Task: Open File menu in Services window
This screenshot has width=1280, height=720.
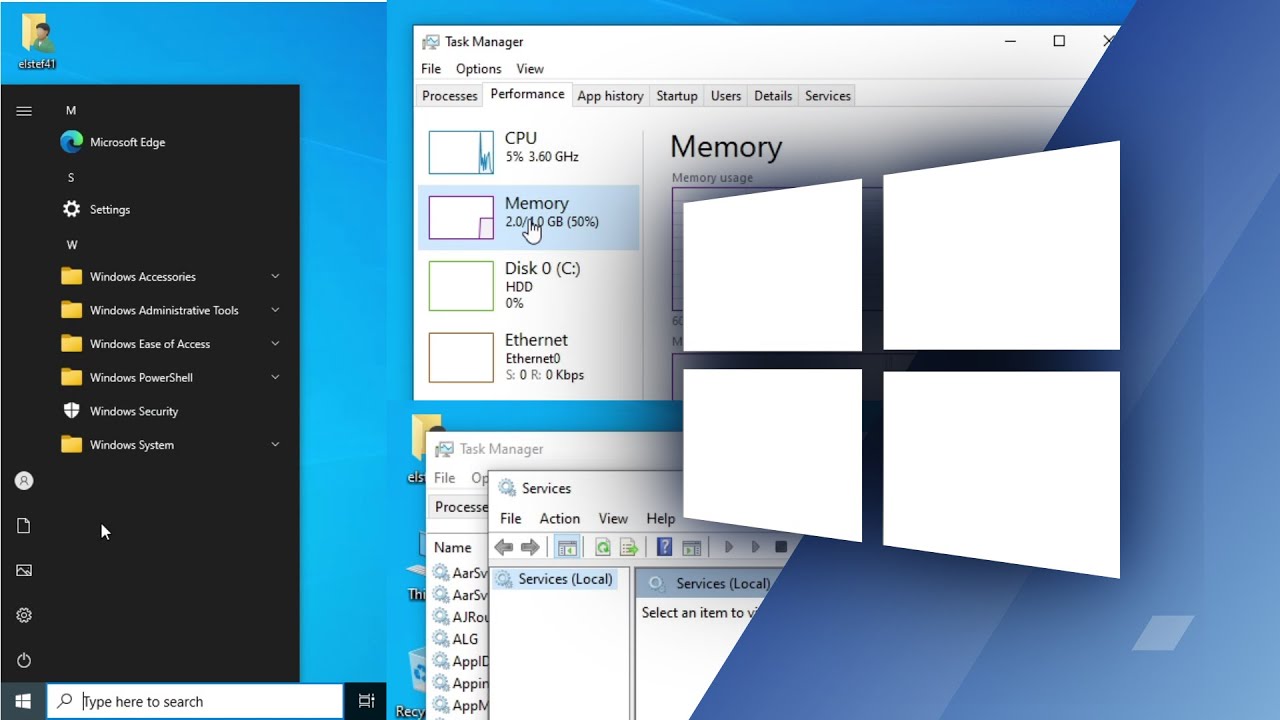Action: coord(511,518)
